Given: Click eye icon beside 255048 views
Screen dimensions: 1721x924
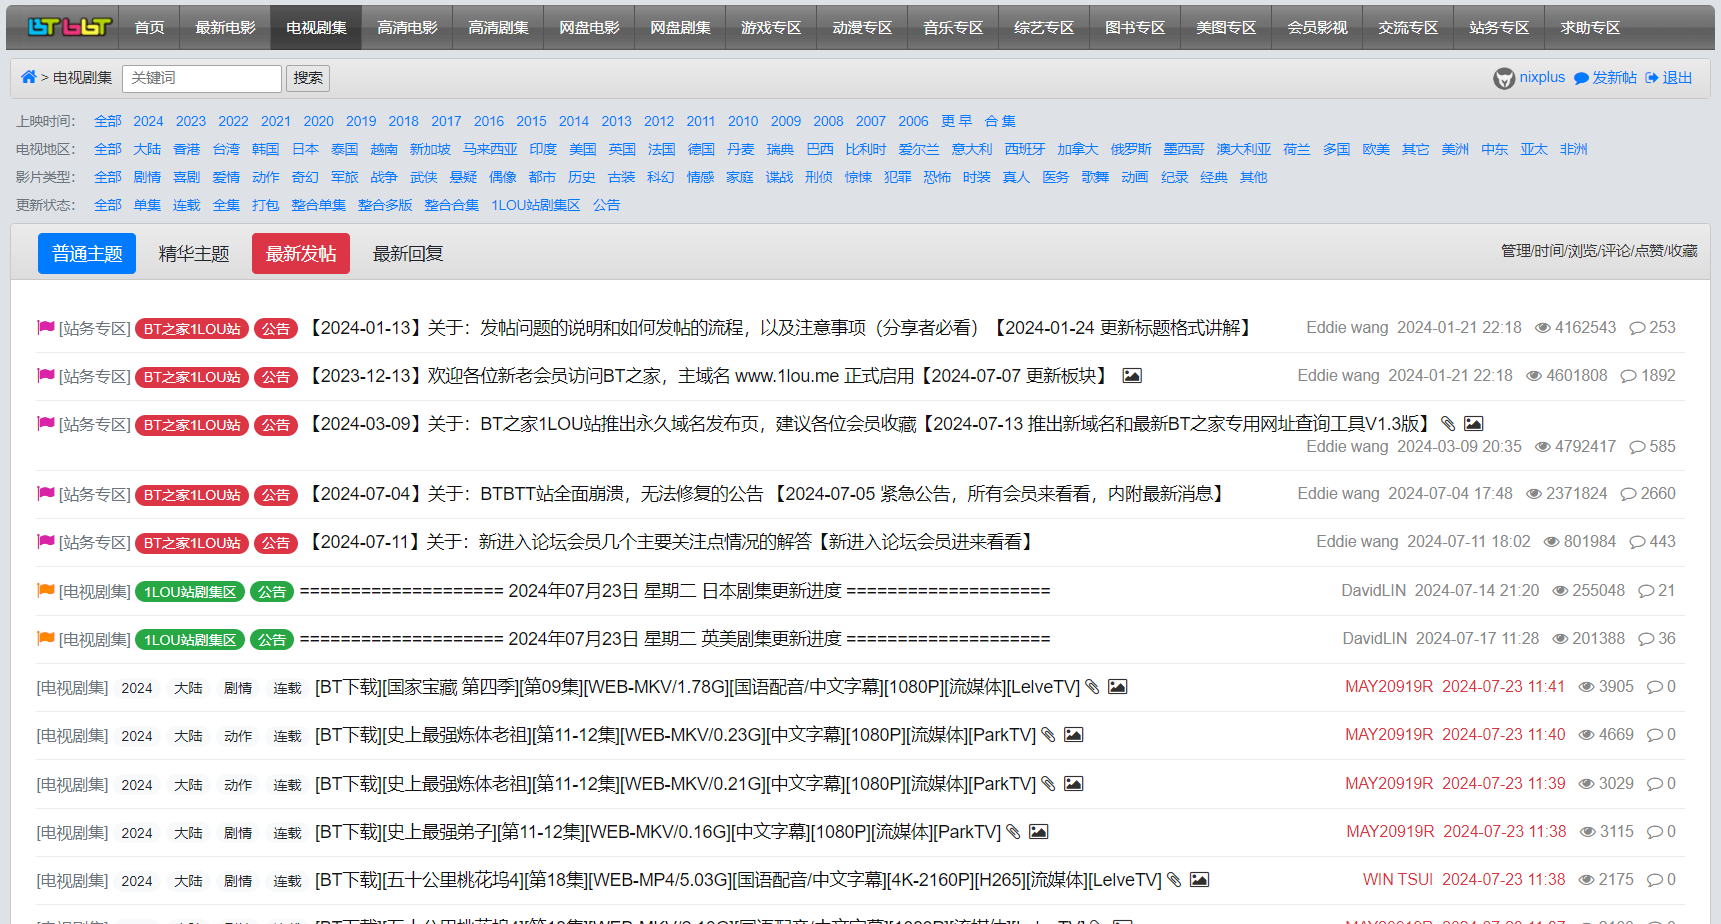Looking at the screenshot, I should (x=1560, y=591).
